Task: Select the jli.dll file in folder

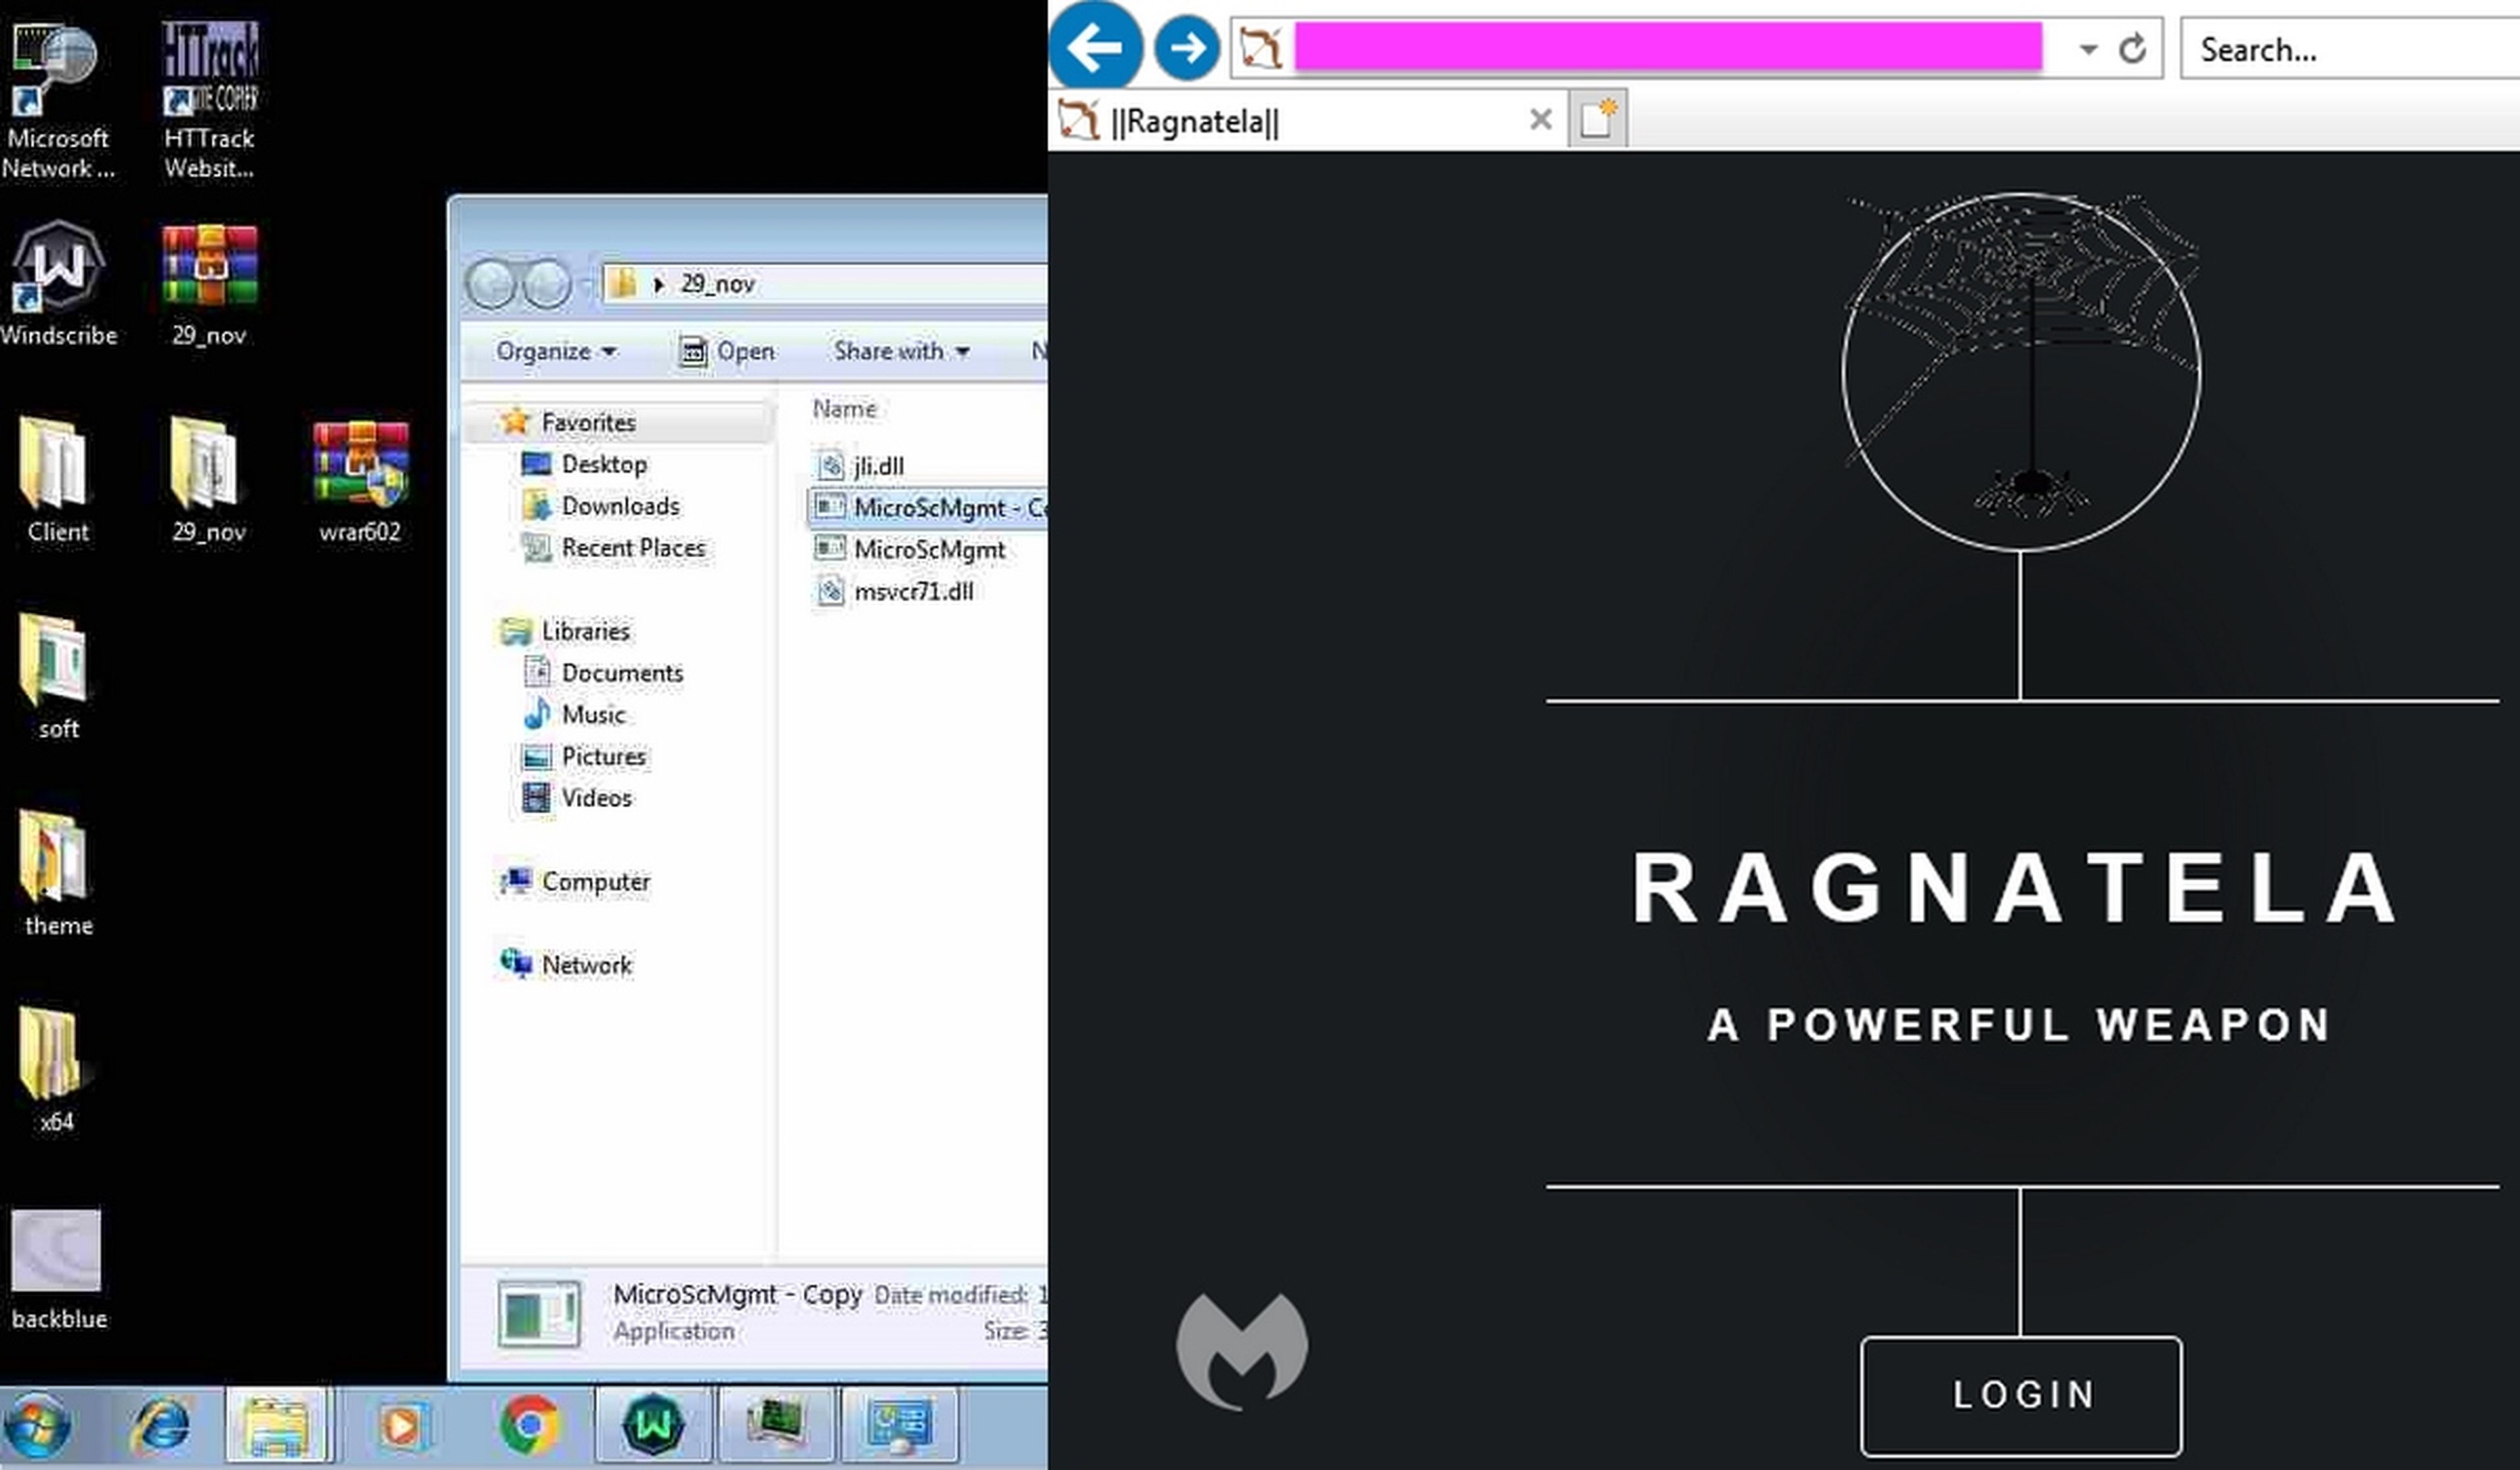Action: pos(880,464)
